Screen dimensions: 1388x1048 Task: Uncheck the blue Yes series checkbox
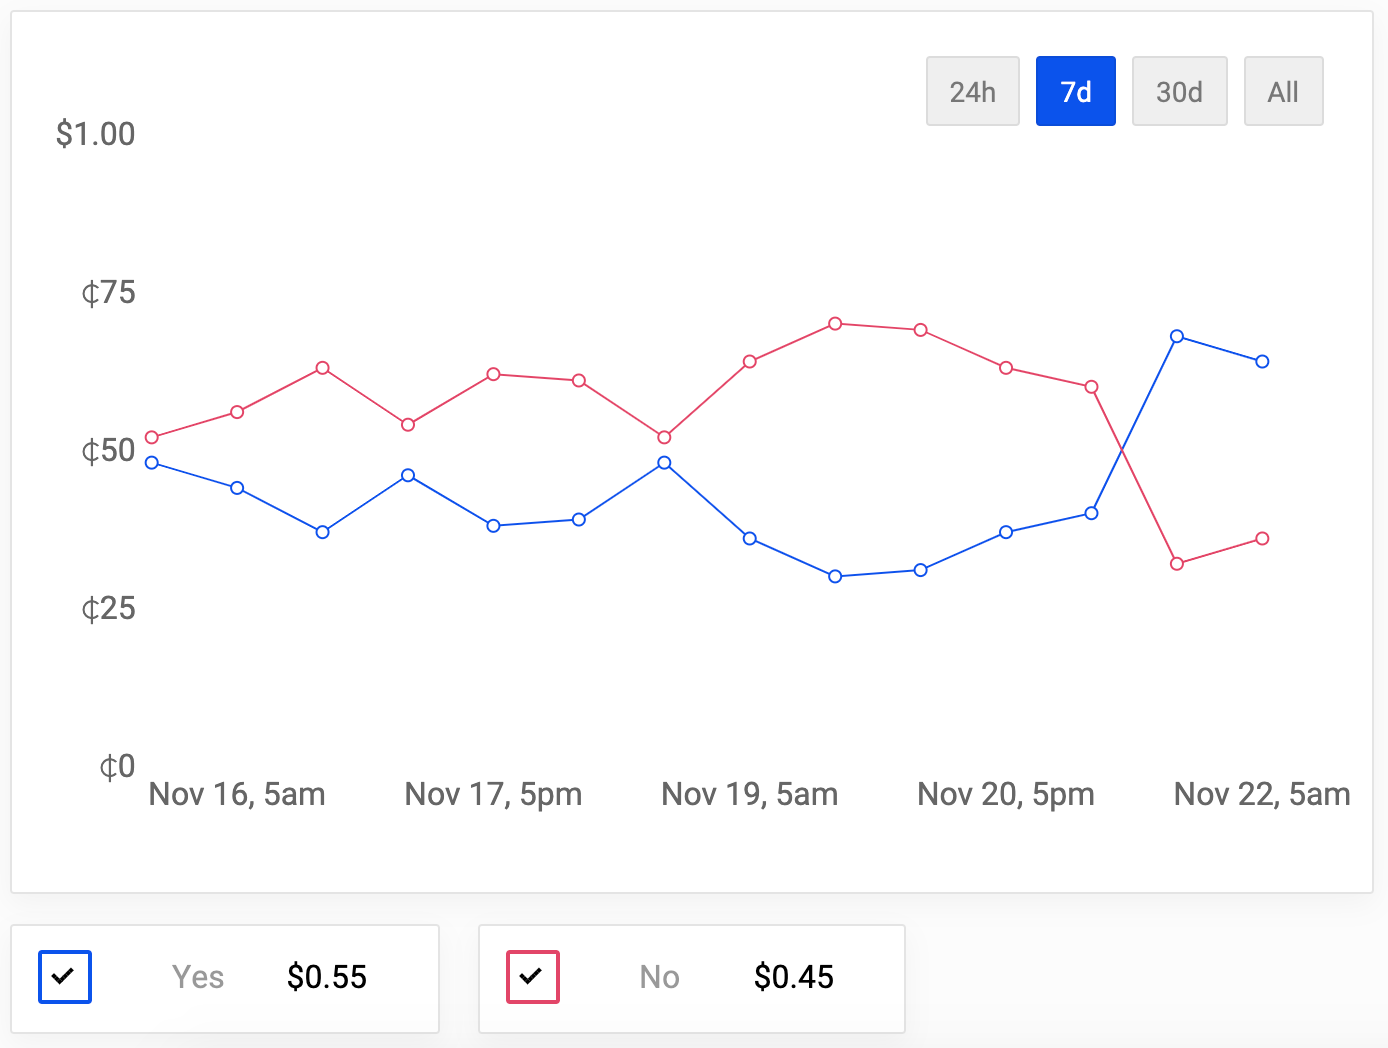(65, 976)
